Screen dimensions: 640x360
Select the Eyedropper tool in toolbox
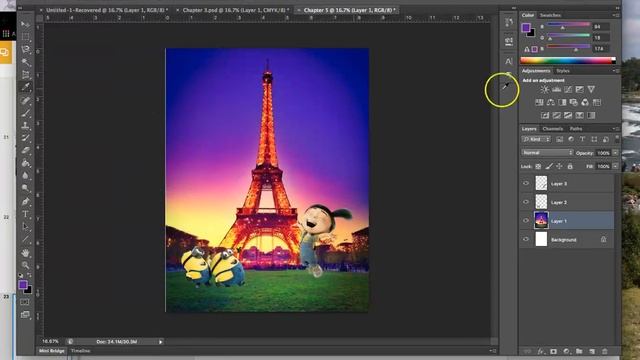[25, 87]
